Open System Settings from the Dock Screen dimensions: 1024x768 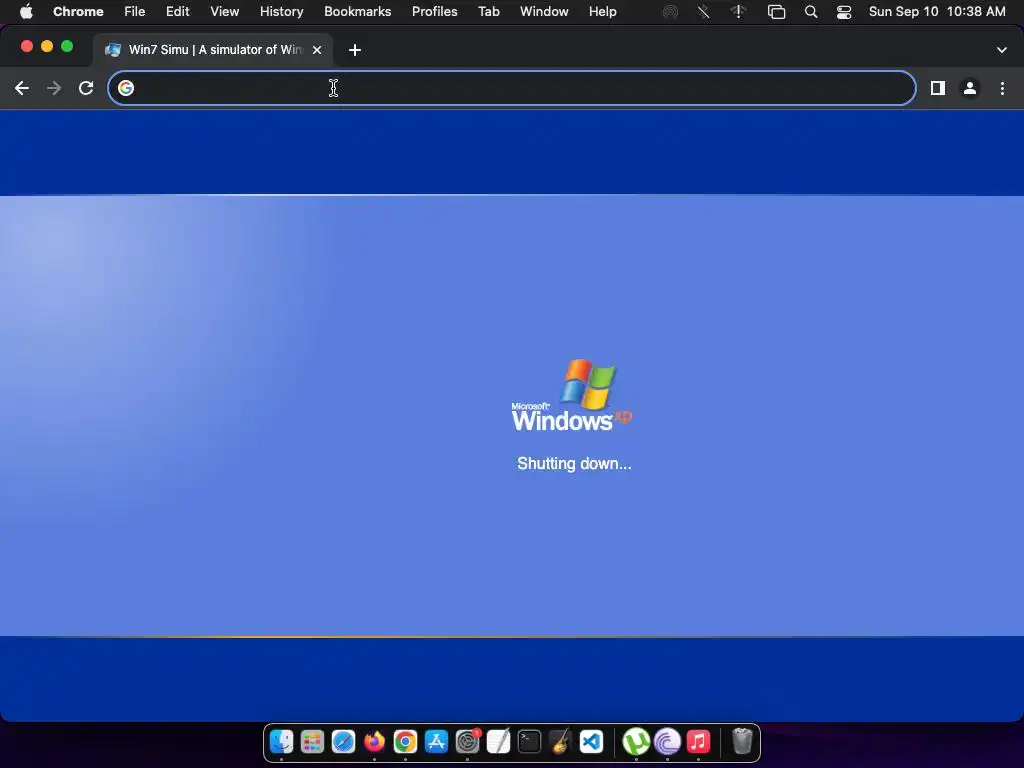tap(468, 742)
